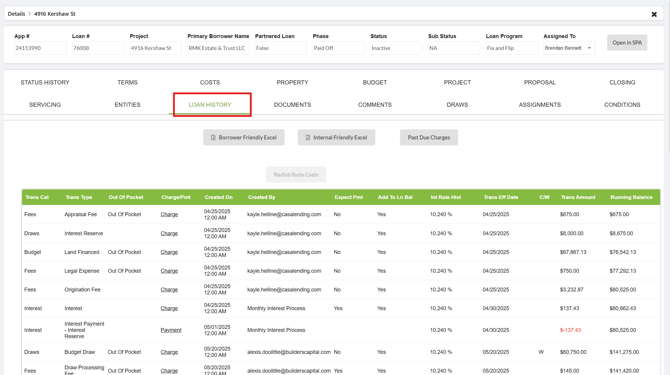Click the Trans Eff Date column header
This screenshot has height=375, width=670.
tap(501, 197)
